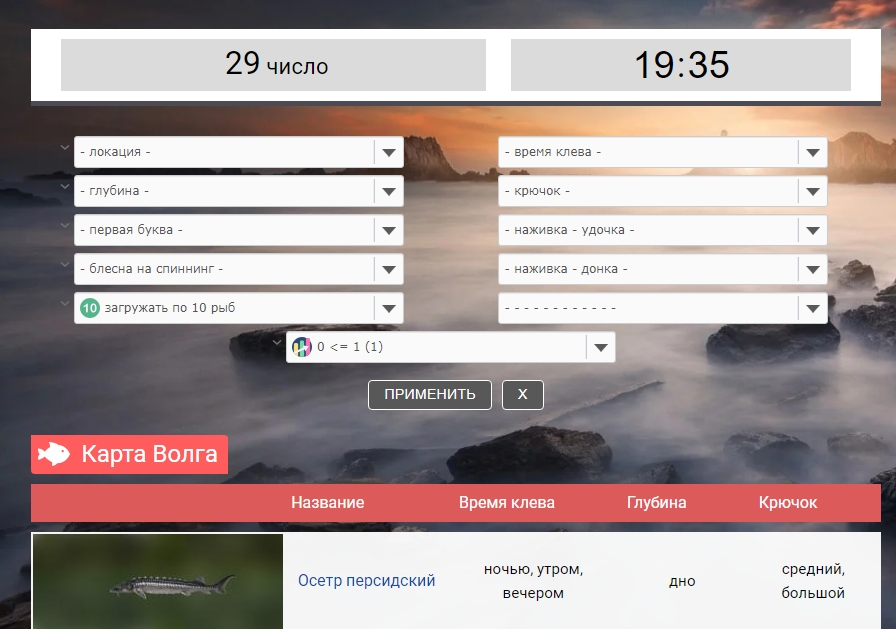Open the время клева dropdown
Viewport: 896px width, 629px height.
point(662,152)
